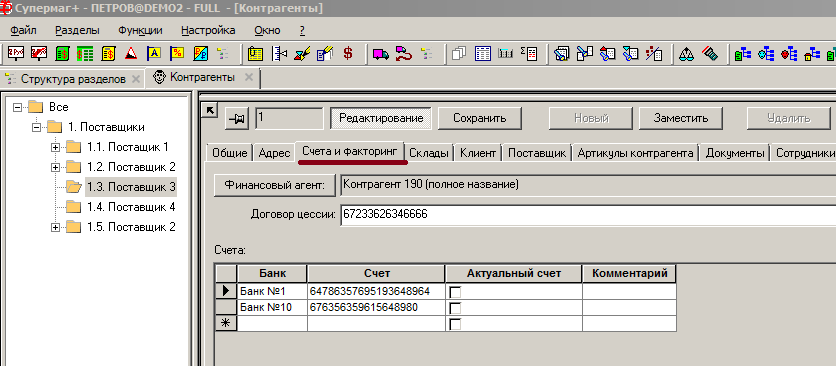The width and height of the screenshot is (836, 366).
Task: Open the price board toolbar icon
Action: pos(15,53)
